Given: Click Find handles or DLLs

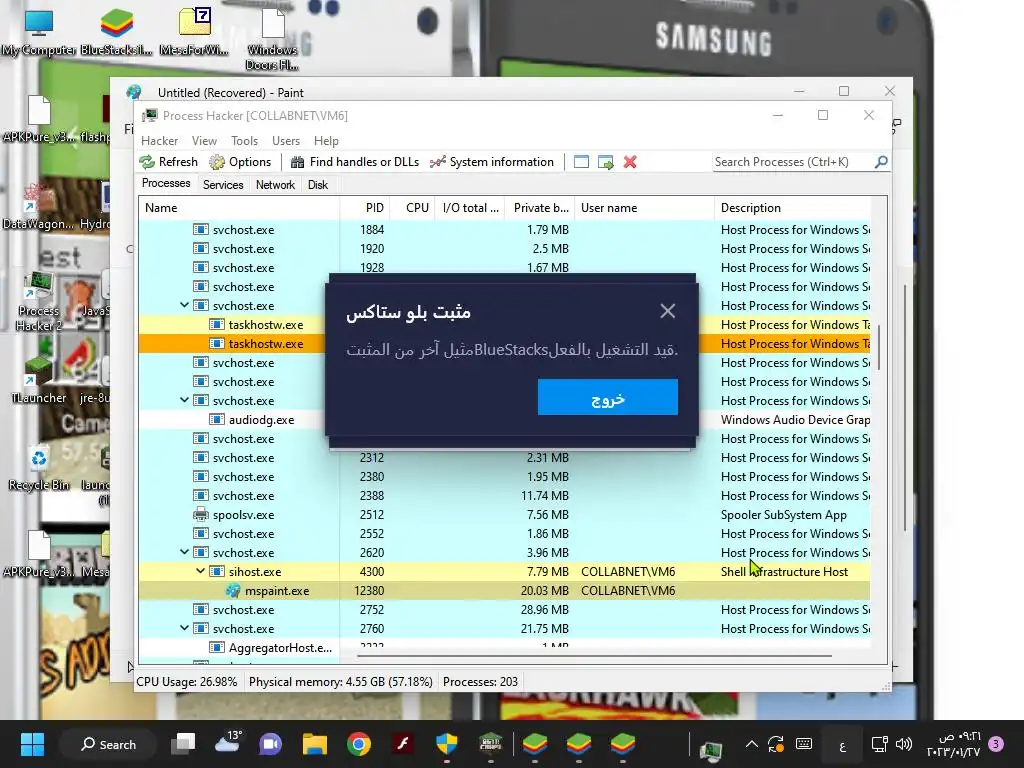Looking at the screenshot, I should pyautogui.click(x=355, y=162).
